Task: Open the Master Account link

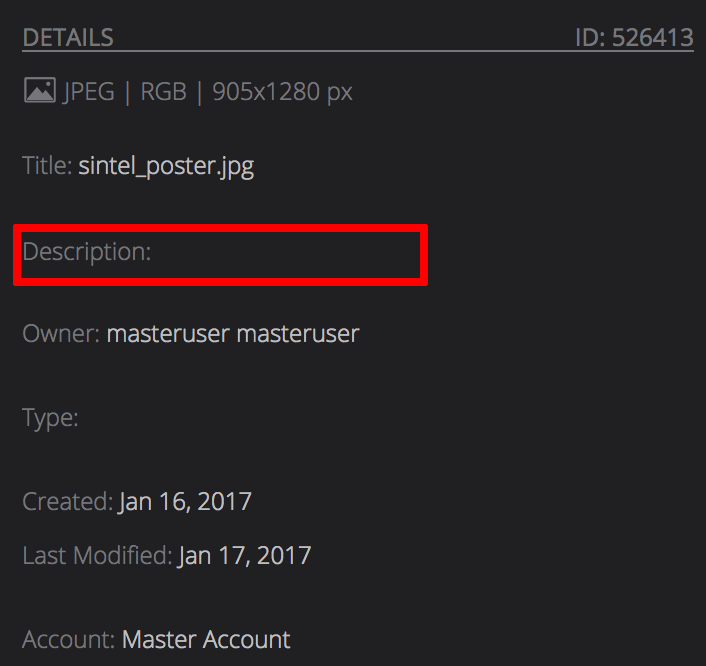Action: 206,639
